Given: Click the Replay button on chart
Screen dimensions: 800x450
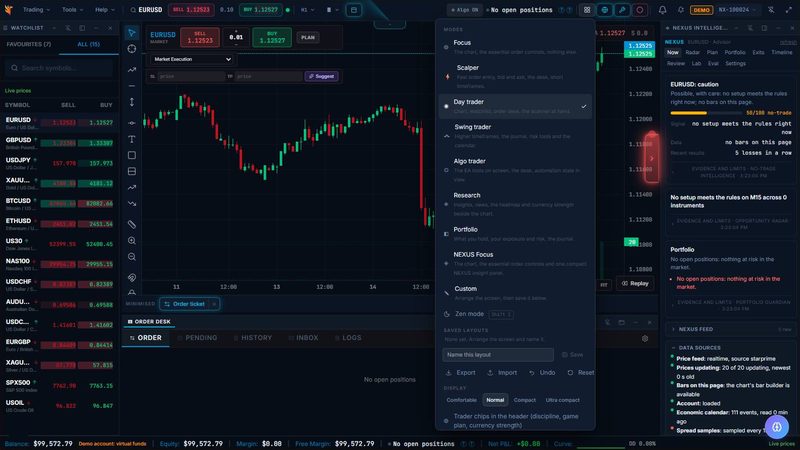Looking at the screenshot, I should tap(635, 283).
